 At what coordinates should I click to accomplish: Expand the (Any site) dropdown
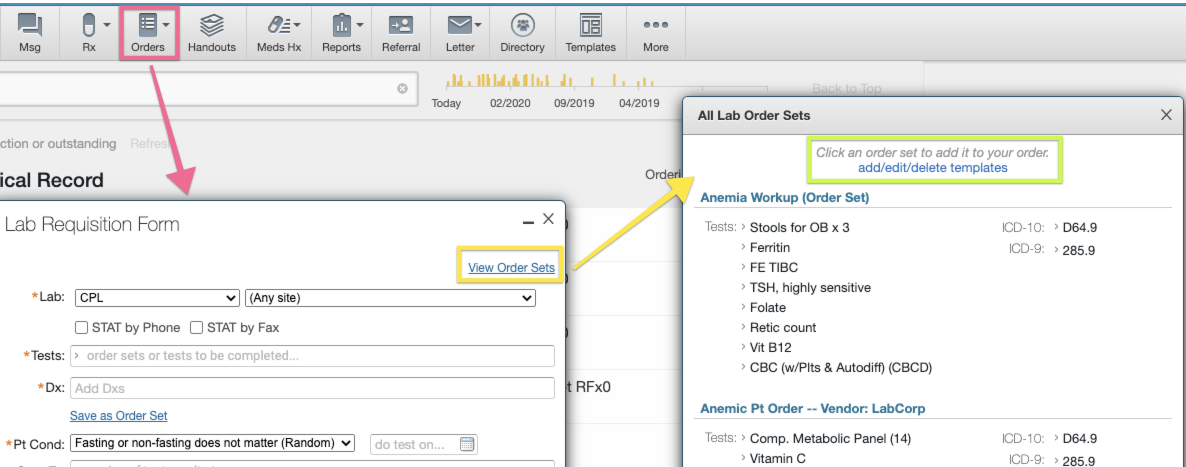390,298
